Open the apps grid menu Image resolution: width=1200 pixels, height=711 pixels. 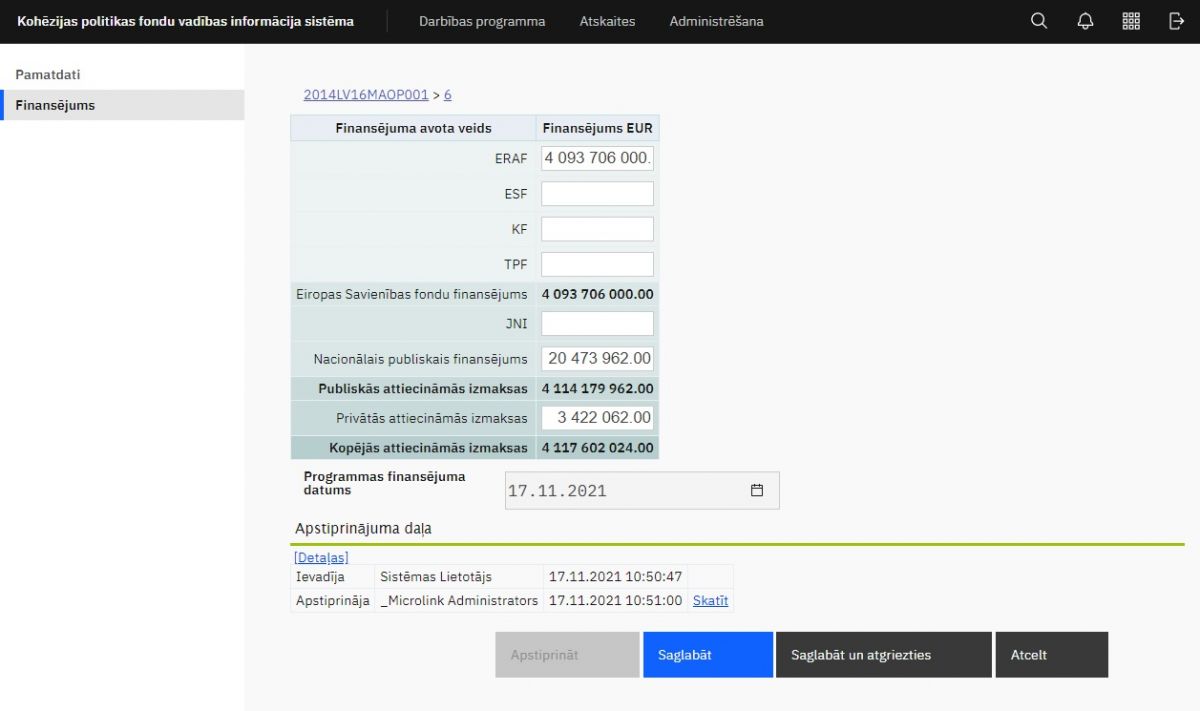click(1131, 21)
